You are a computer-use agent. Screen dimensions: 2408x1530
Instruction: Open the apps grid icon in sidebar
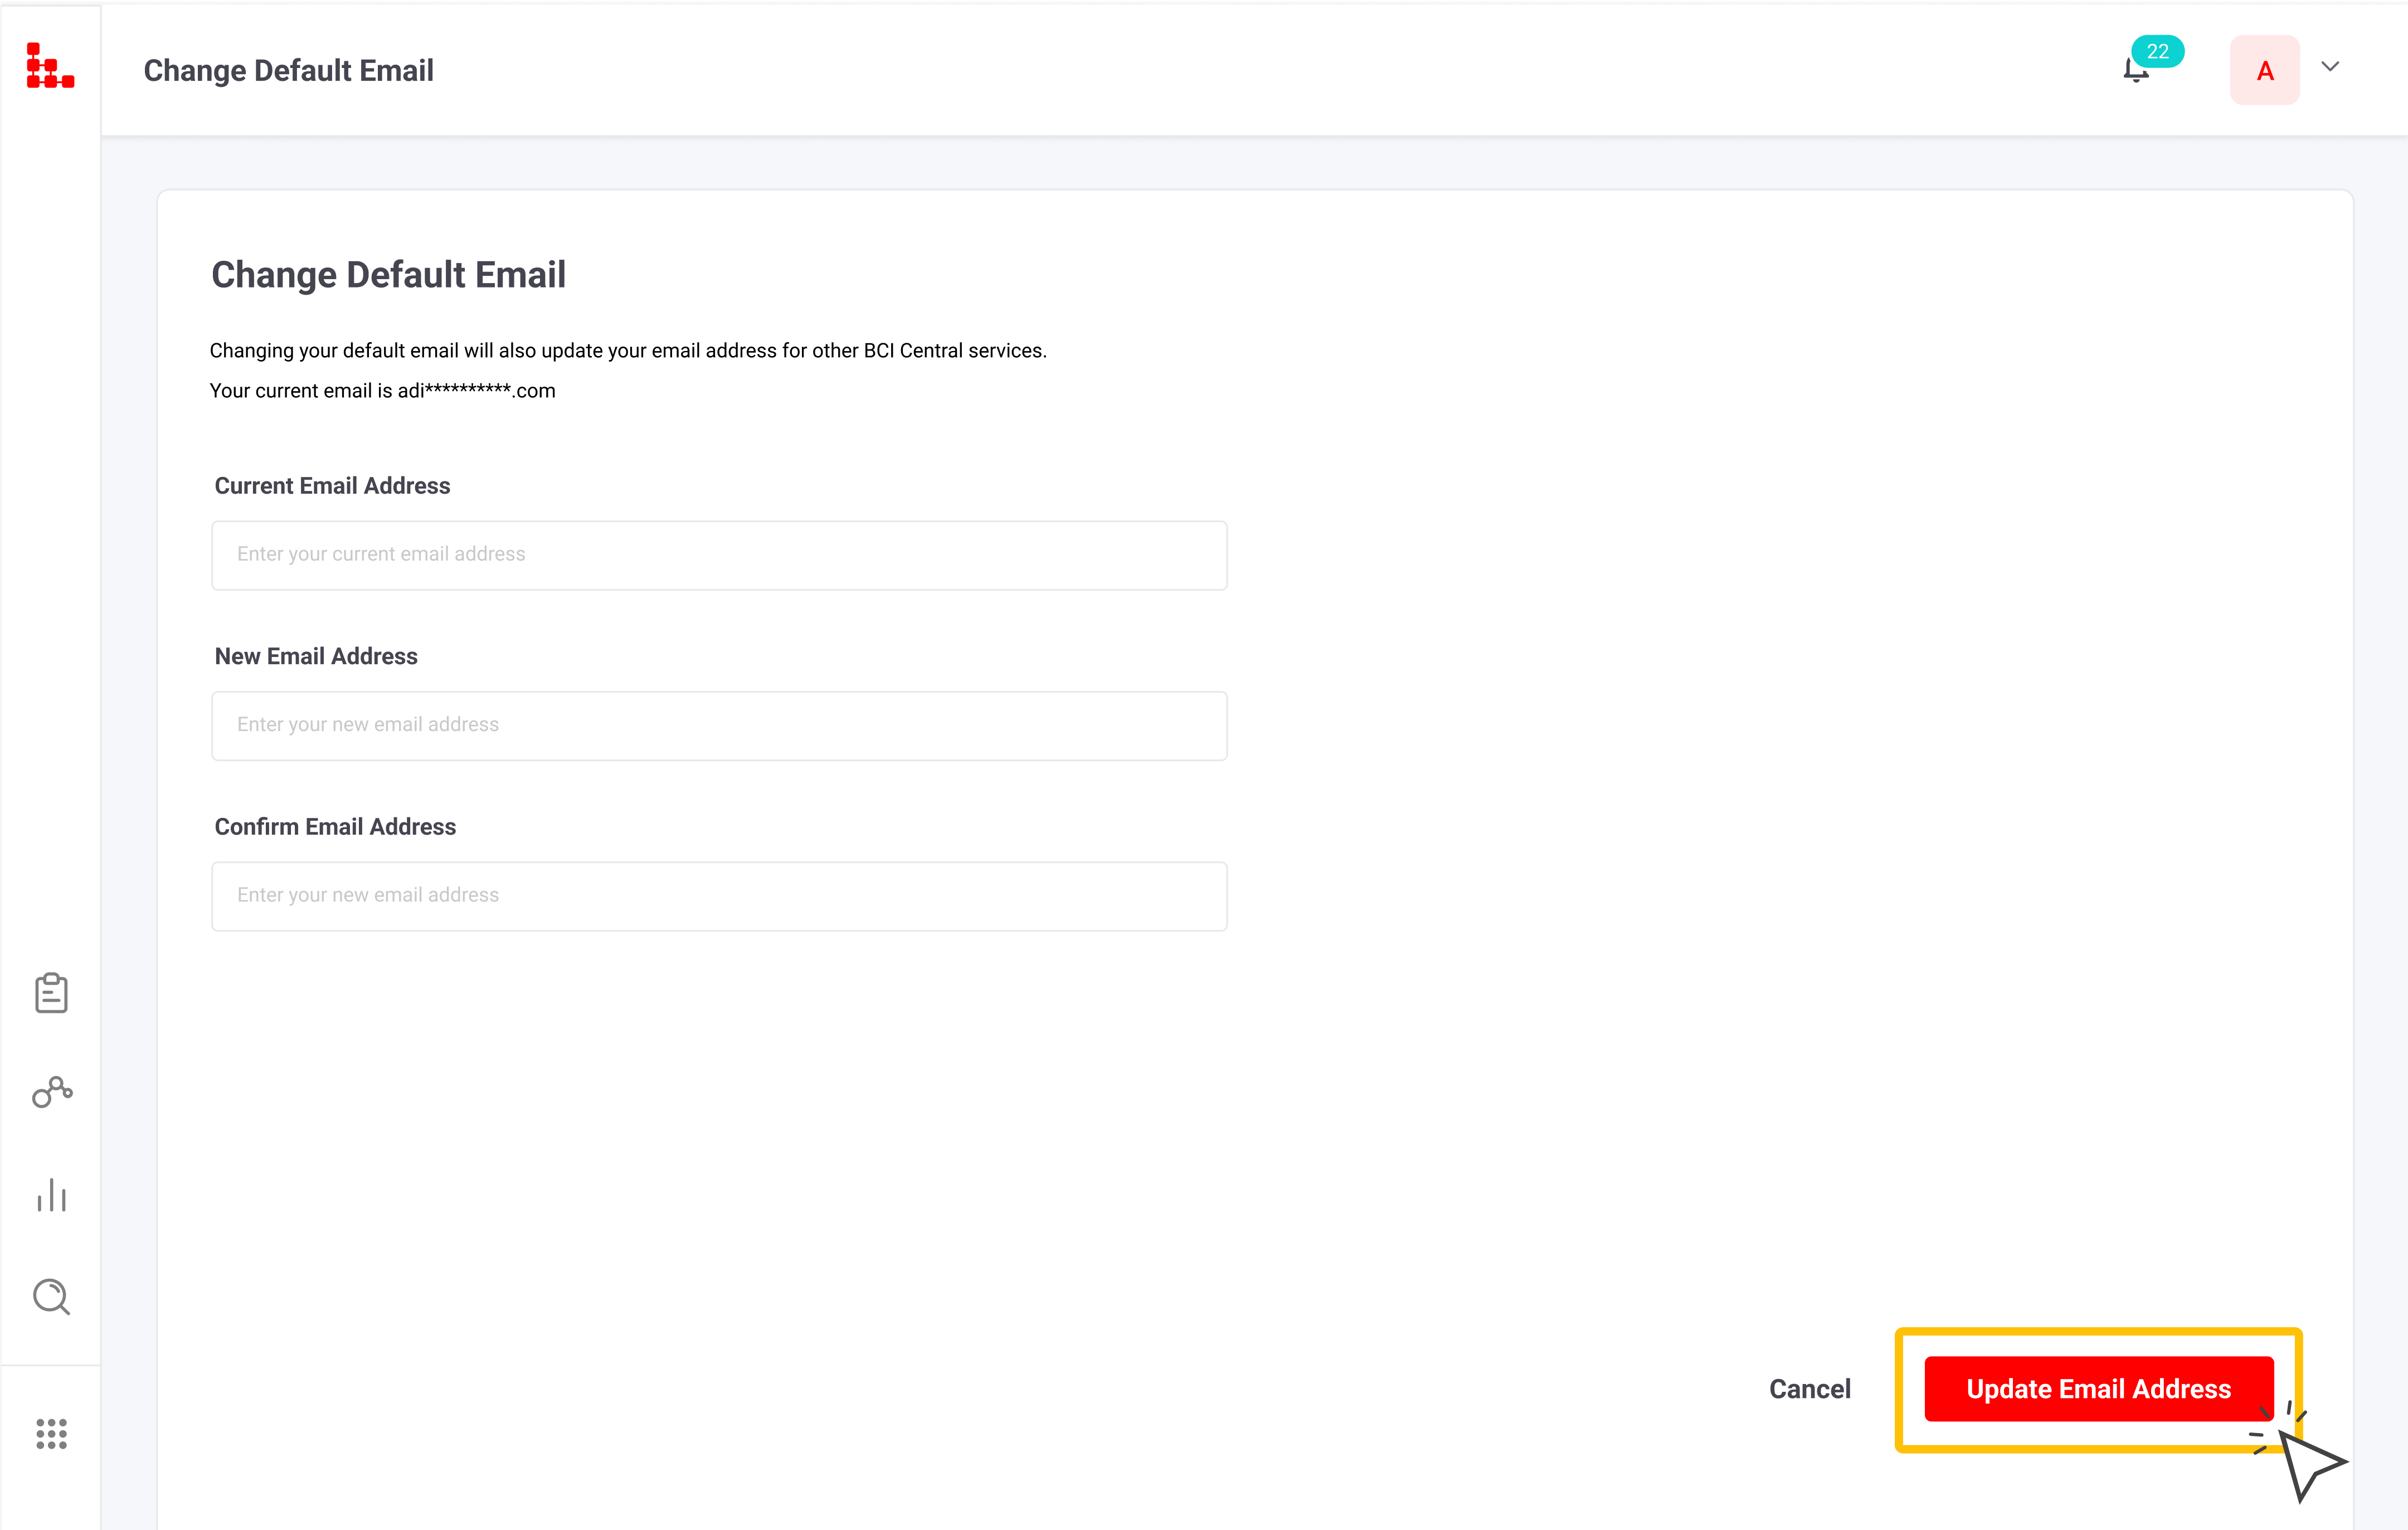pyautogui.click(x=52, y=1433)
